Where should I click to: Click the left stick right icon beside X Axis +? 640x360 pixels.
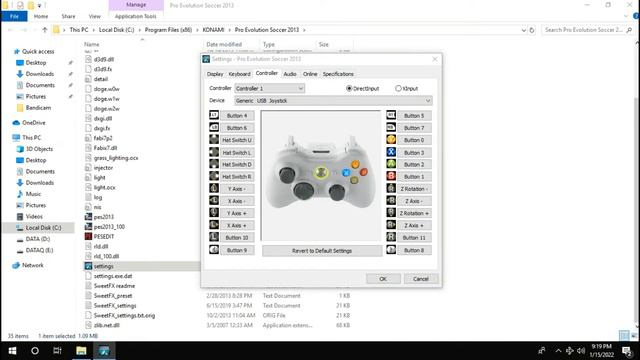[214, 225]
